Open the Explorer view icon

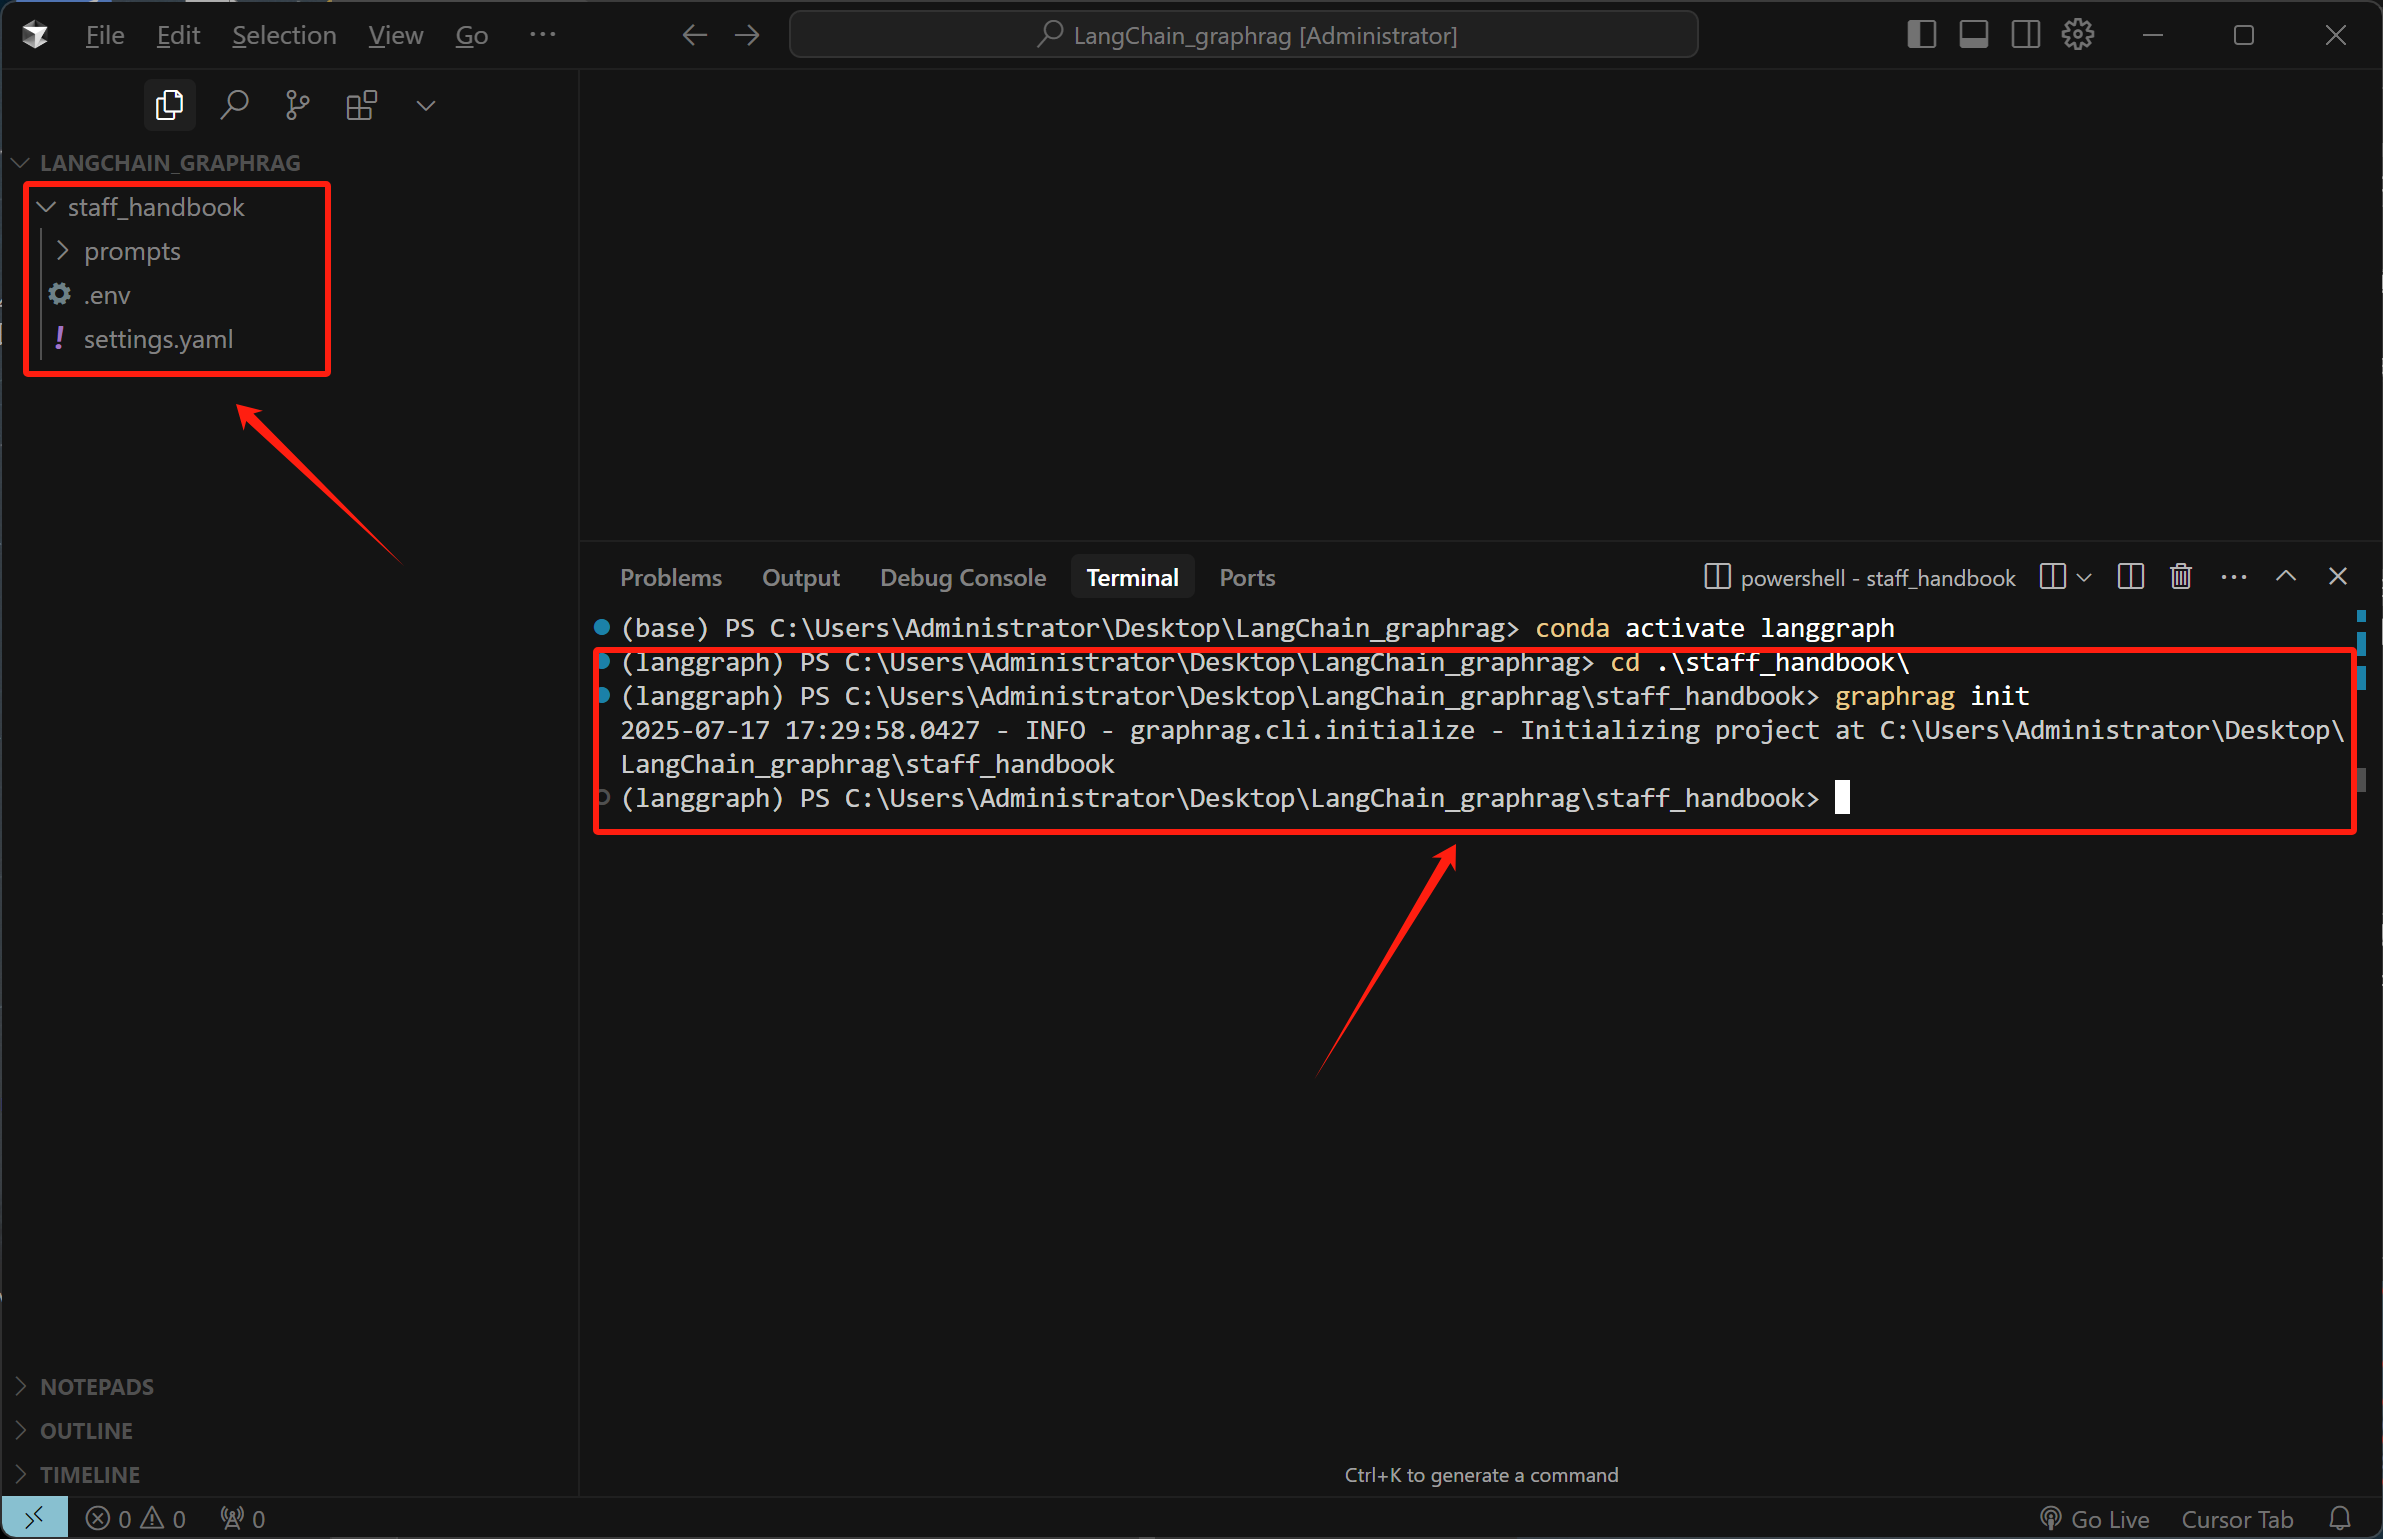(x=169, y=105)
